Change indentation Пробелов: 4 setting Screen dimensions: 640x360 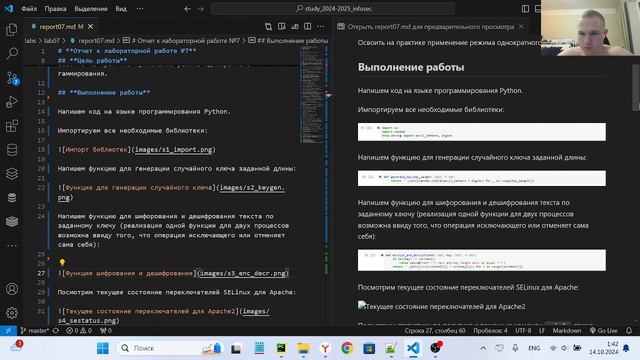pos(490,331)
